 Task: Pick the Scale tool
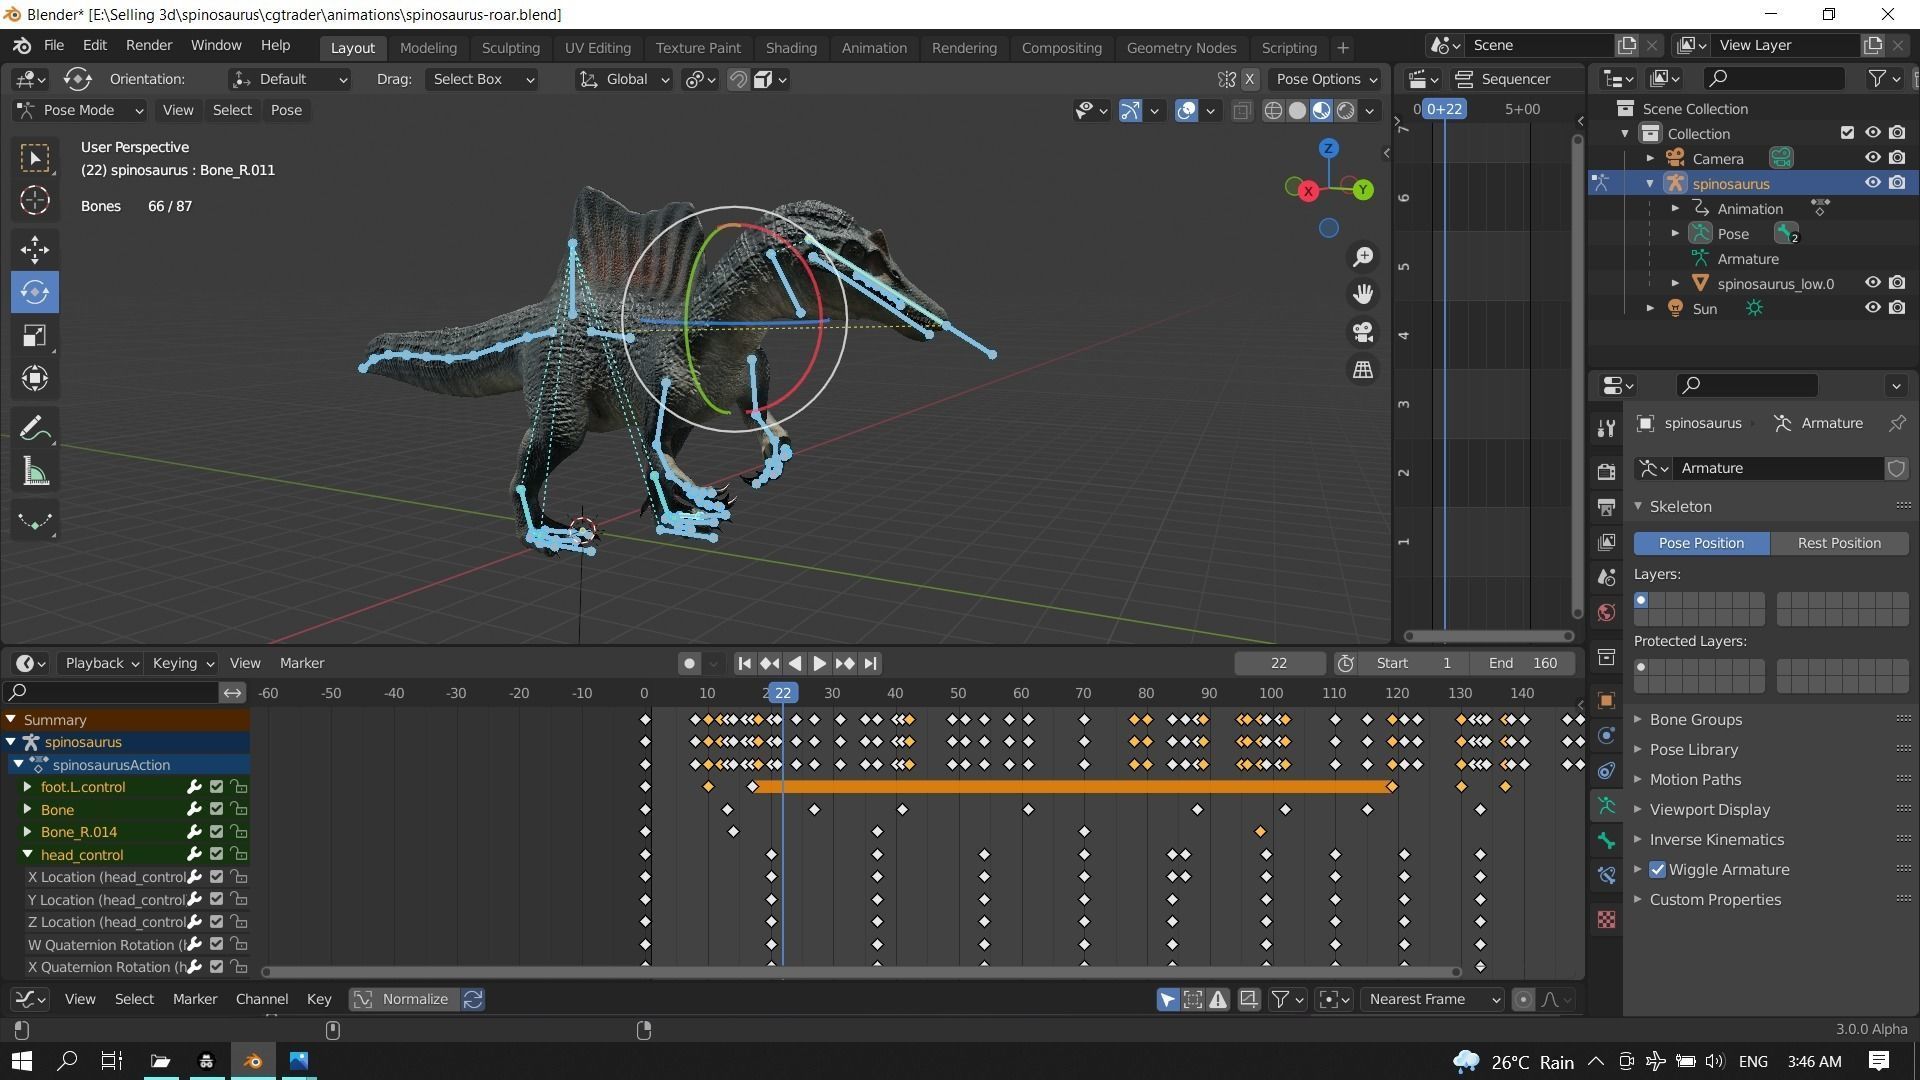(x=35, y=335)
